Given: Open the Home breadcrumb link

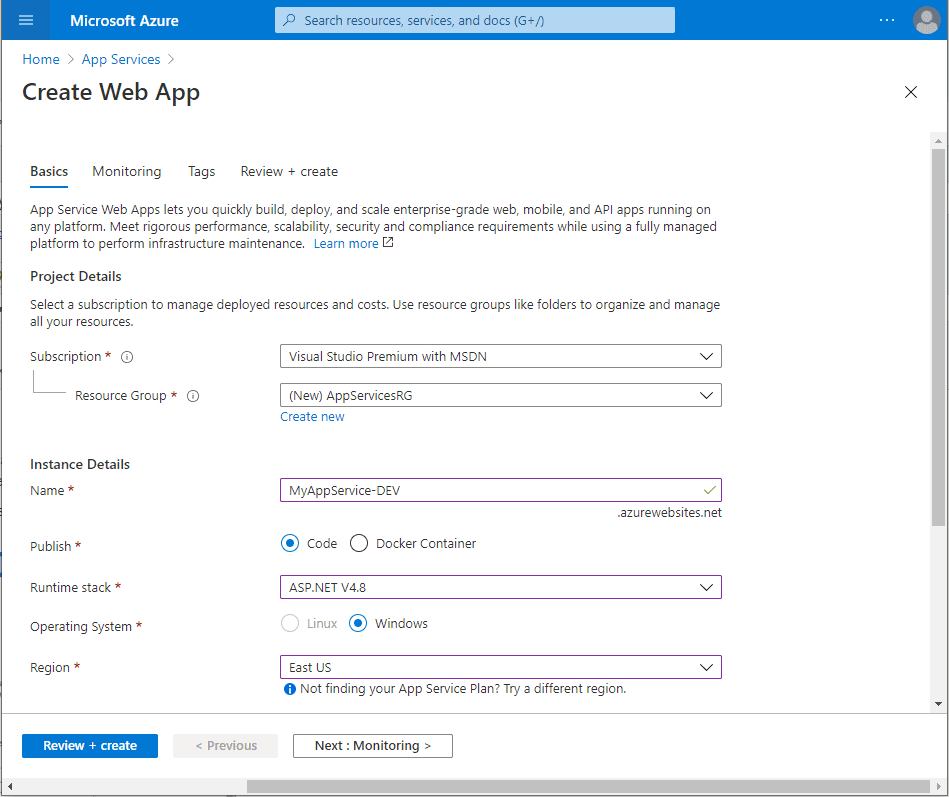Looking at the screenshot, I should click(x=40, y=59).
